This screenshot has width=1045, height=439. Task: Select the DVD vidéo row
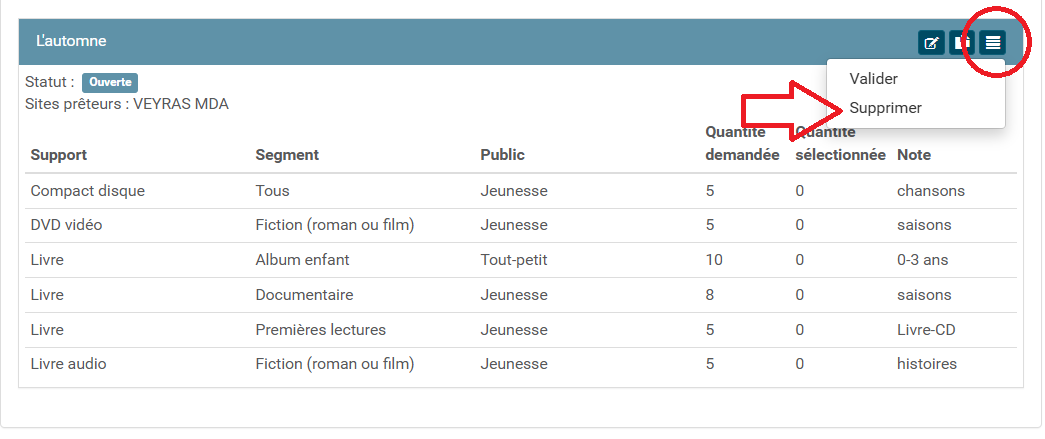[66, 225]
